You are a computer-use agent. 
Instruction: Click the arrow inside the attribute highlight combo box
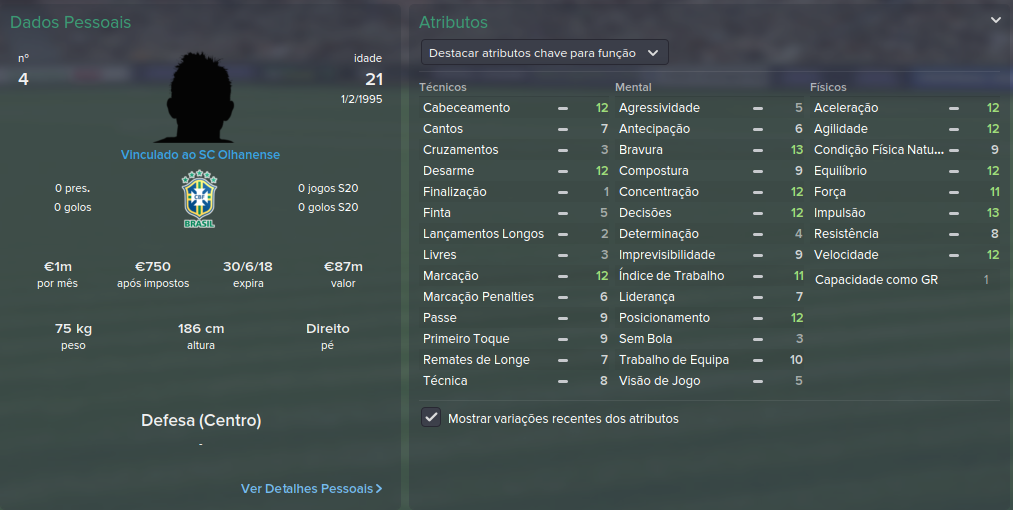click(x=653, y=53)
